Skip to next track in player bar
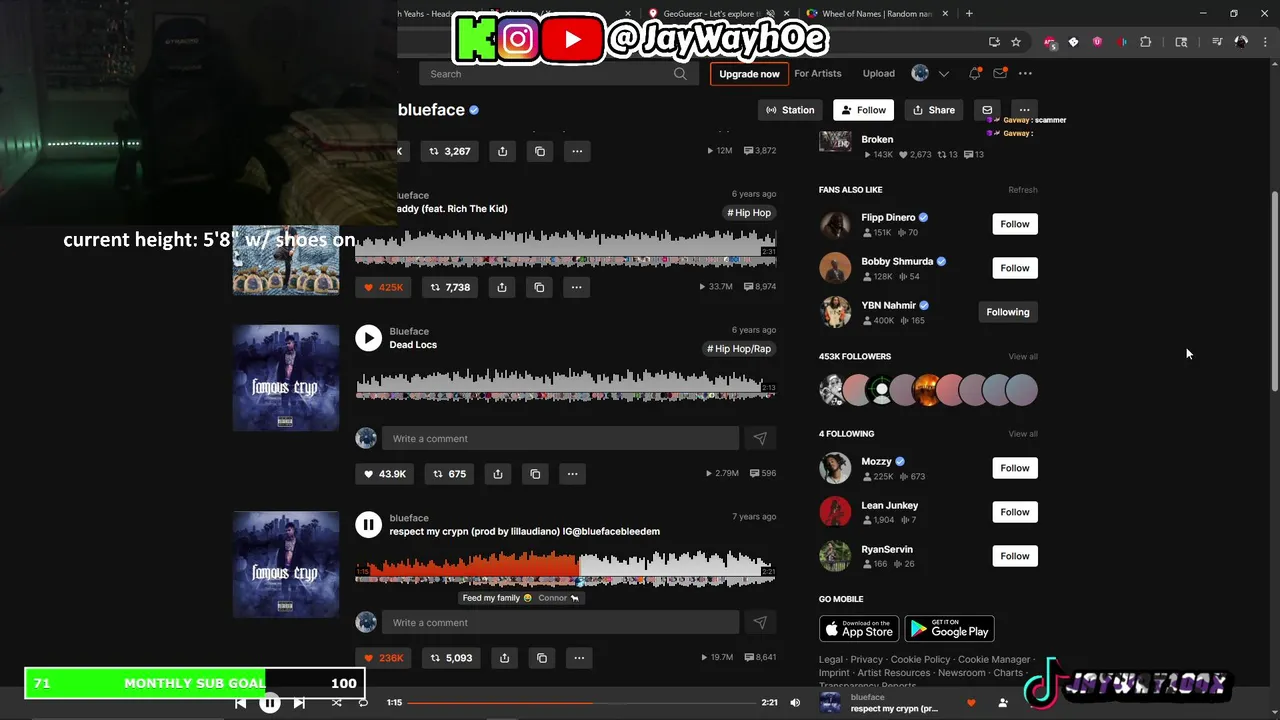Image resolution: width=1280 pixels, height=720 pixels. point(299,703)
